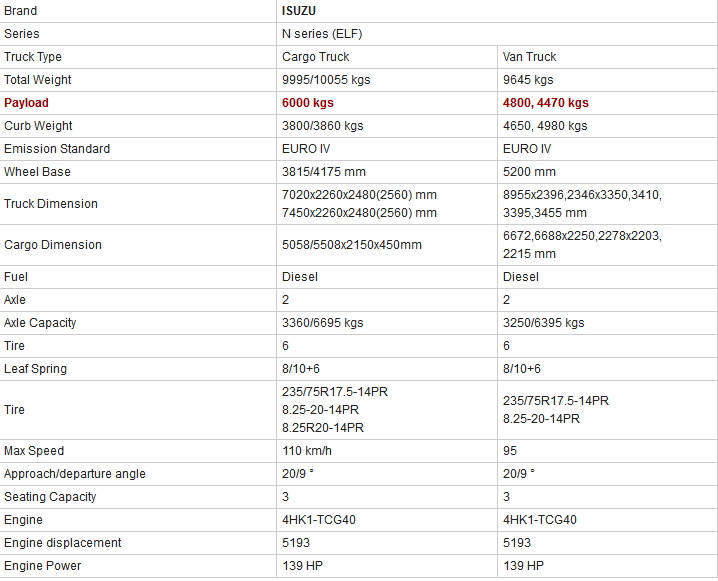Click the 7020x2260x2480(2560) mm dimension line
The image size is (718, 581).
coord(359,195)
